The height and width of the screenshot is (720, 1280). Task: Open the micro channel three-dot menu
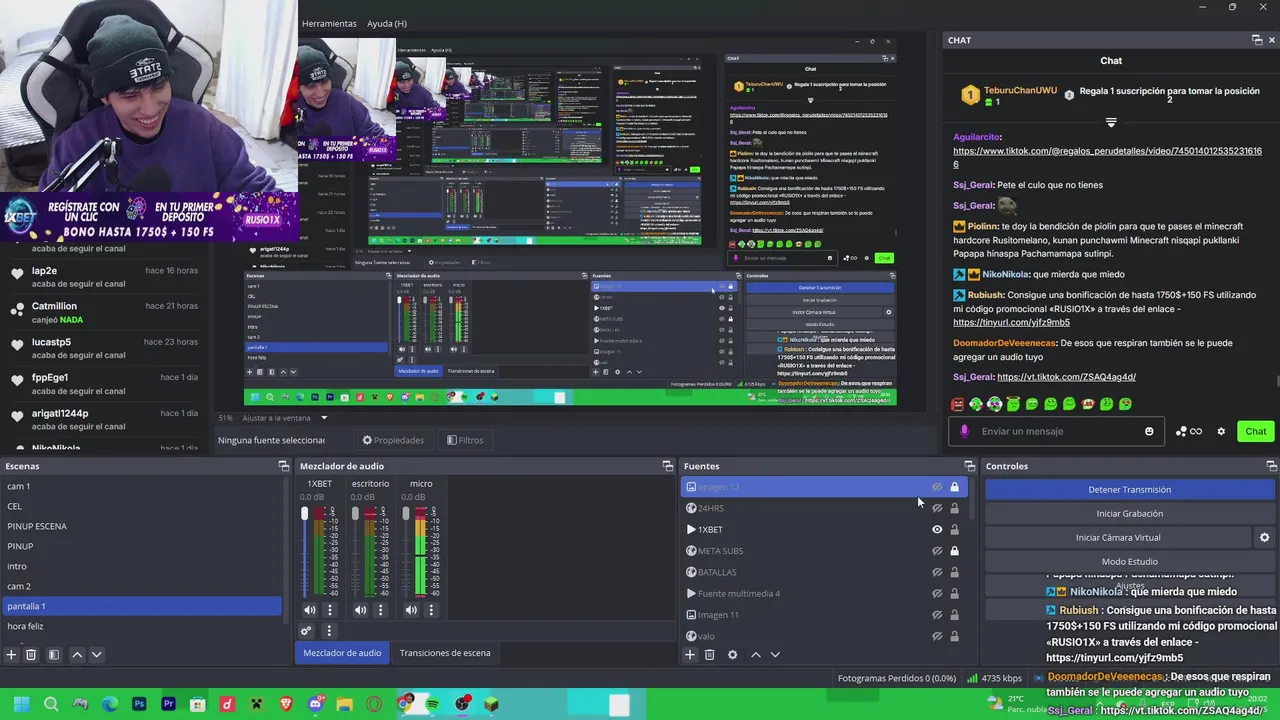(431, 610)
